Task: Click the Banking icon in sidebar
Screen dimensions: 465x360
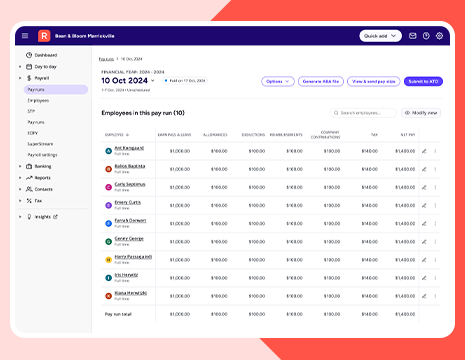Action: [29, 166]
